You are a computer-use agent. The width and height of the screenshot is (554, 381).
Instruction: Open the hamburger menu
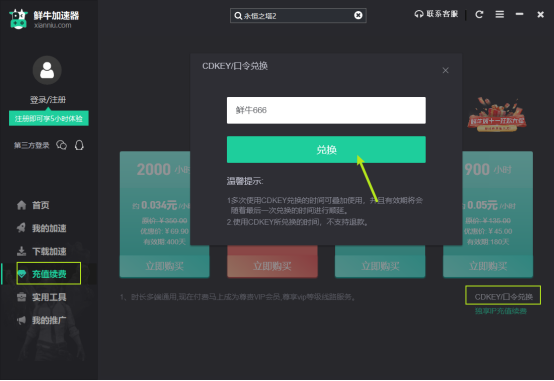tap(500, 14)
